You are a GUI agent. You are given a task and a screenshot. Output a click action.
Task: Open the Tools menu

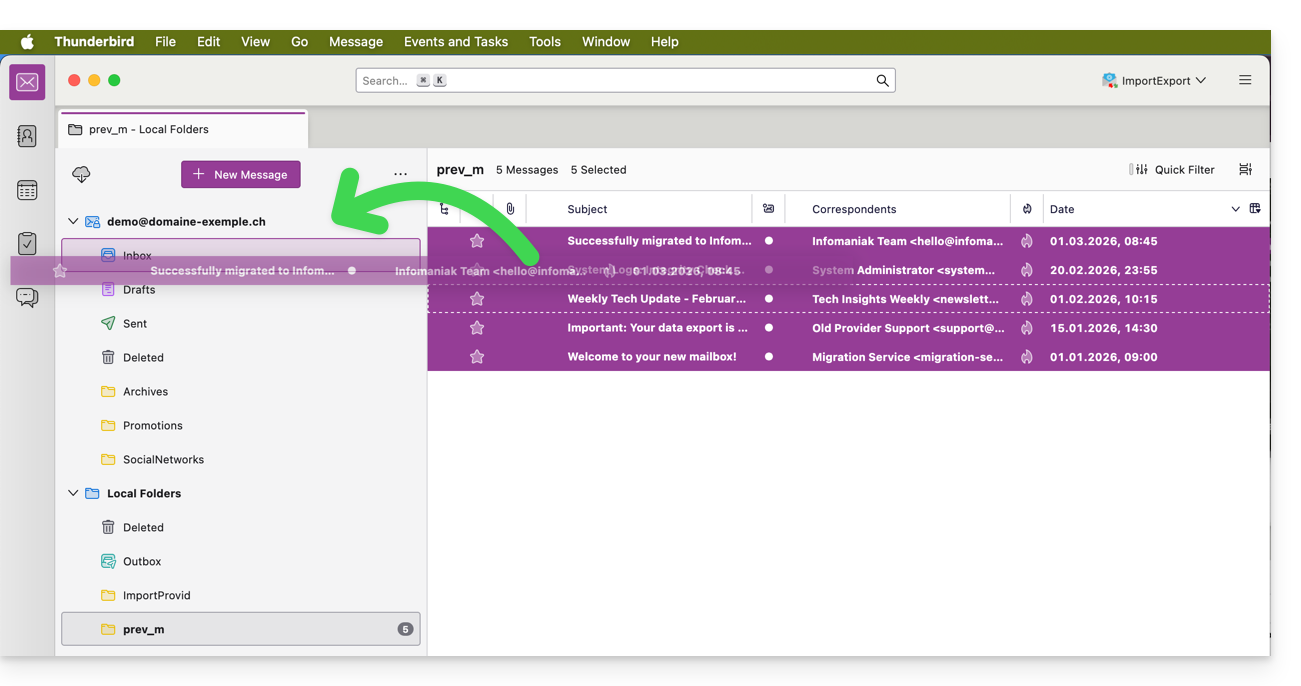pyautogui.click(x=544, y=42)
